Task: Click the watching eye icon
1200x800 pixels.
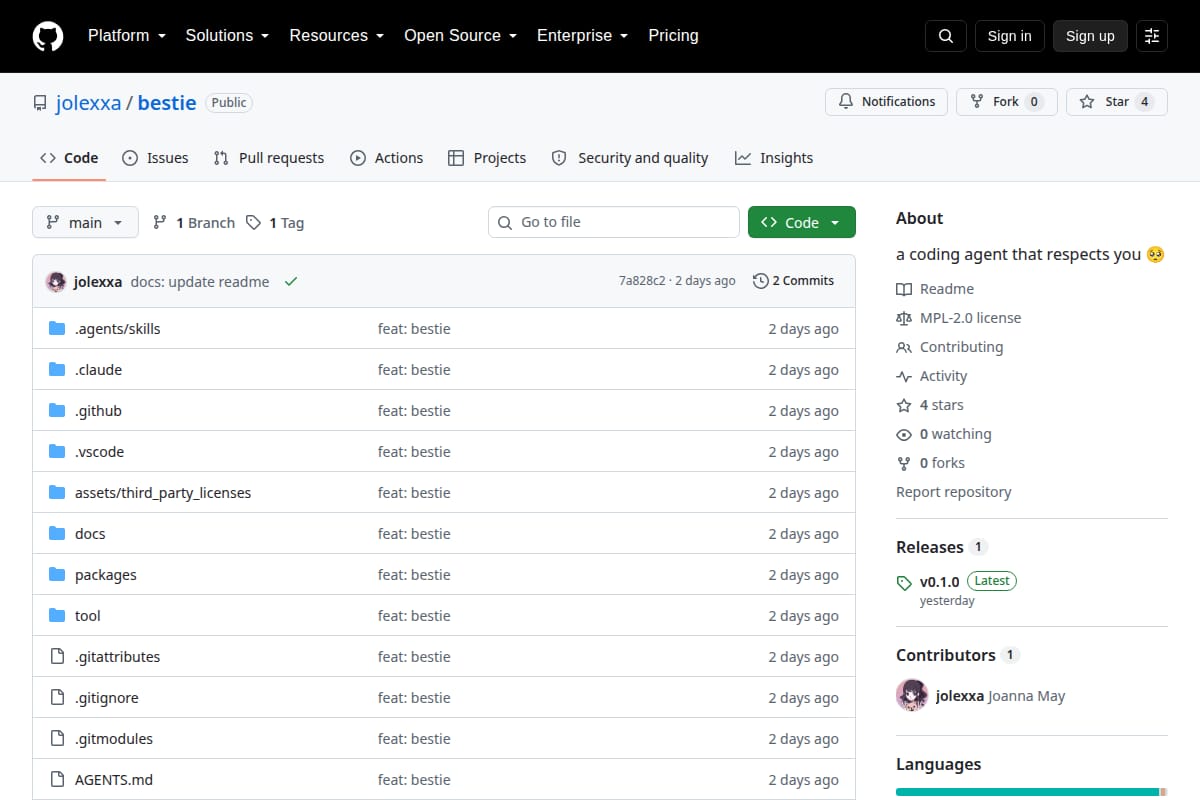Action: (904, 434)
